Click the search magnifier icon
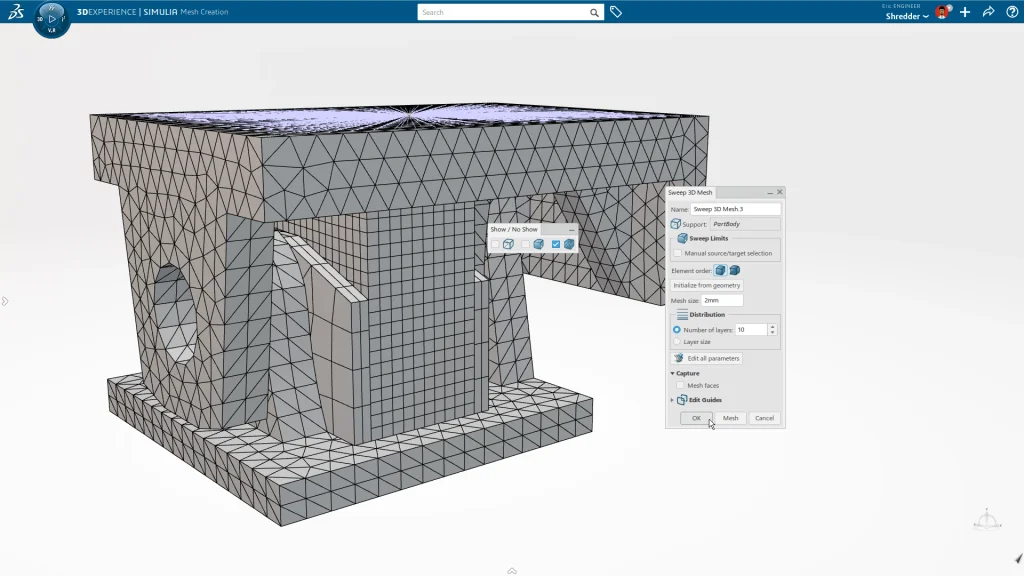 click(594, 13)
